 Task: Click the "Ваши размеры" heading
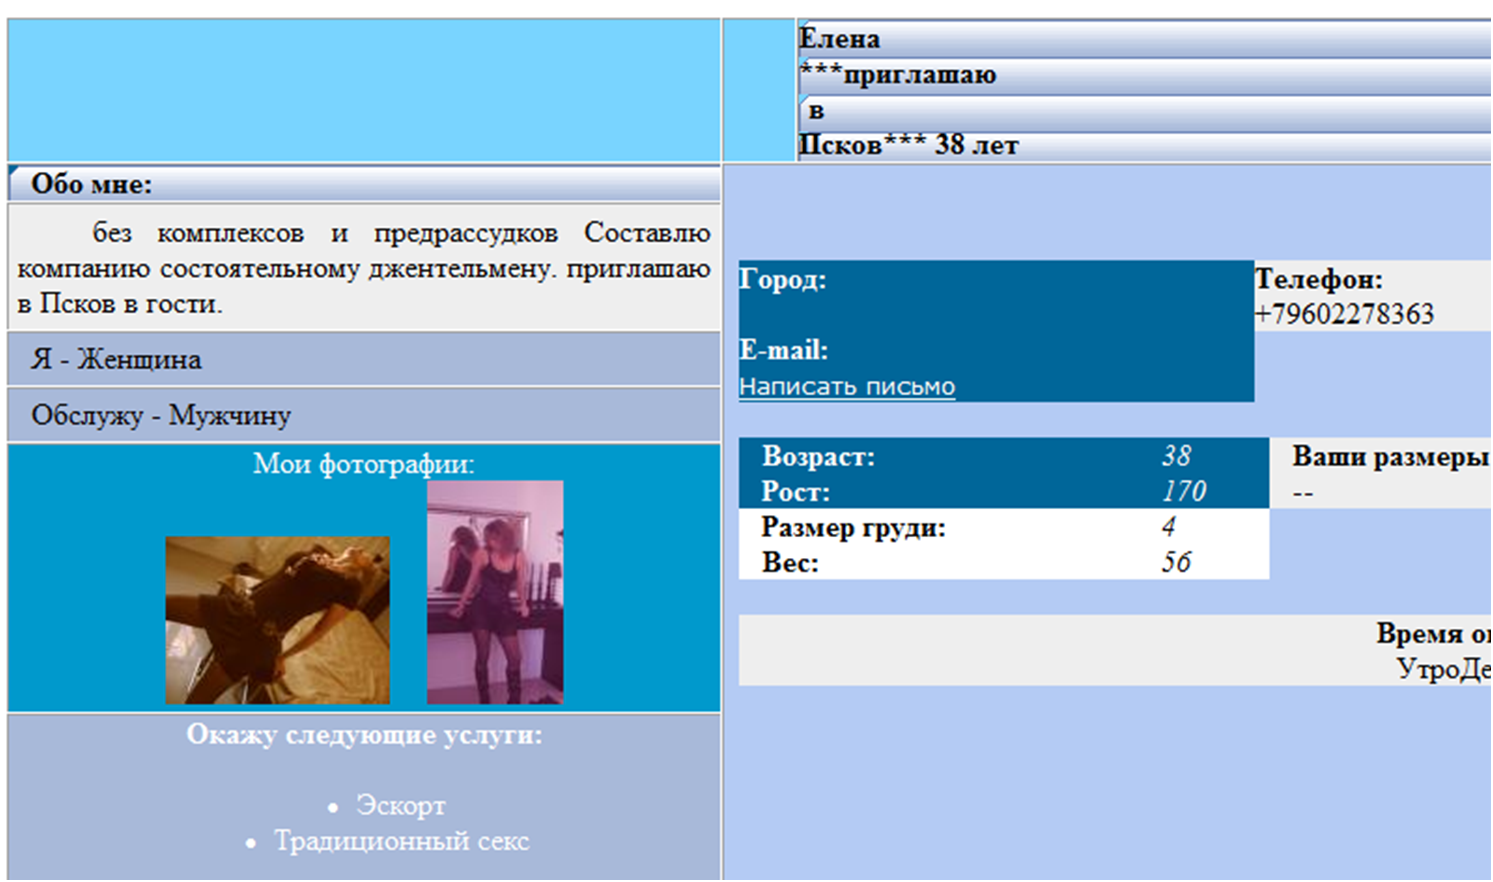pos(1390,457)
